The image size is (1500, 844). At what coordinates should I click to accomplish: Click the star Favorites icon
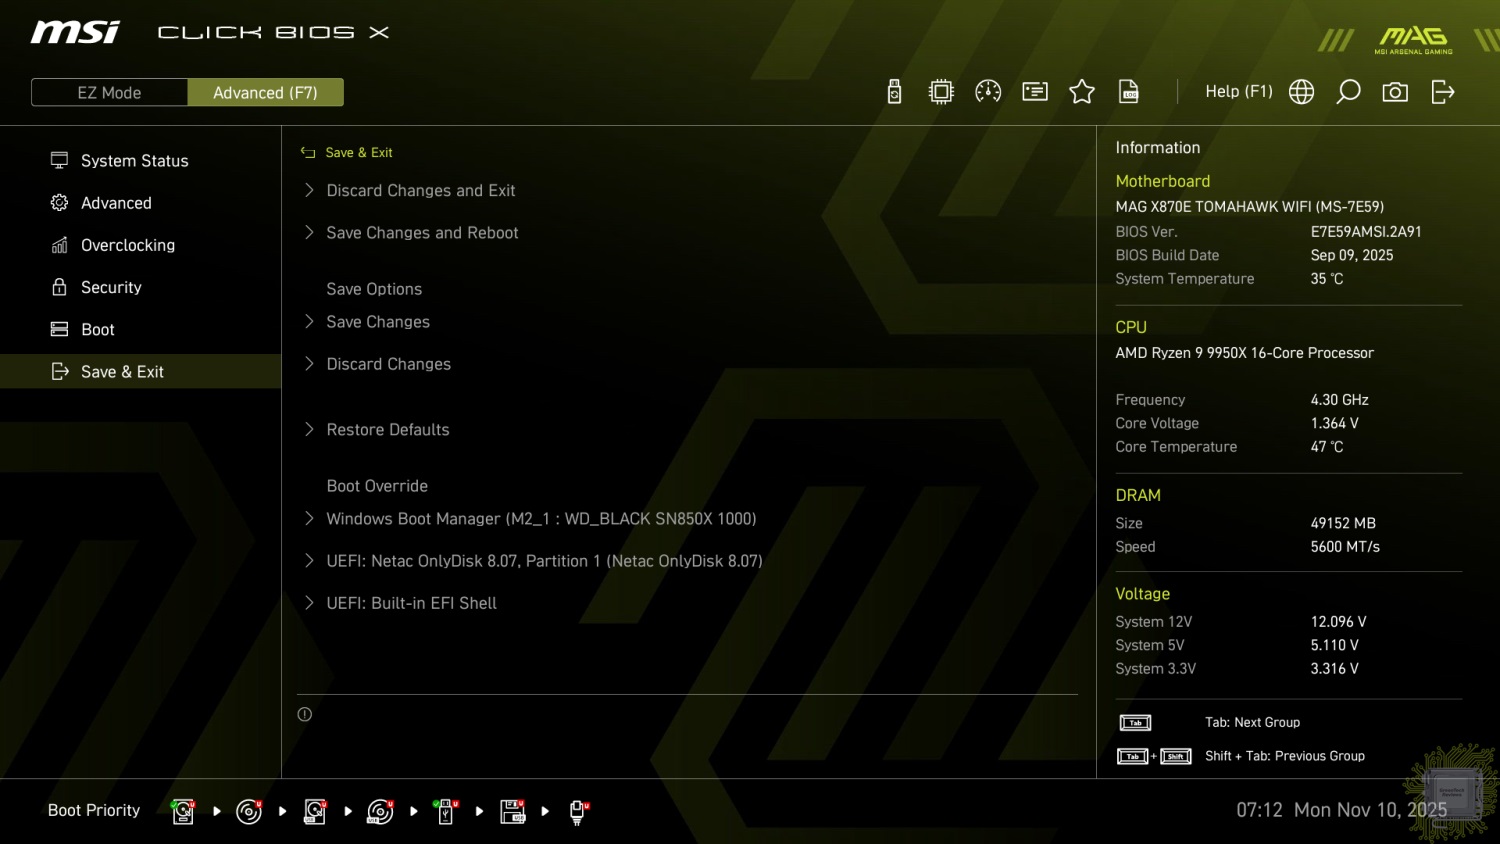pyautogui.click(x=1082, y=92)
